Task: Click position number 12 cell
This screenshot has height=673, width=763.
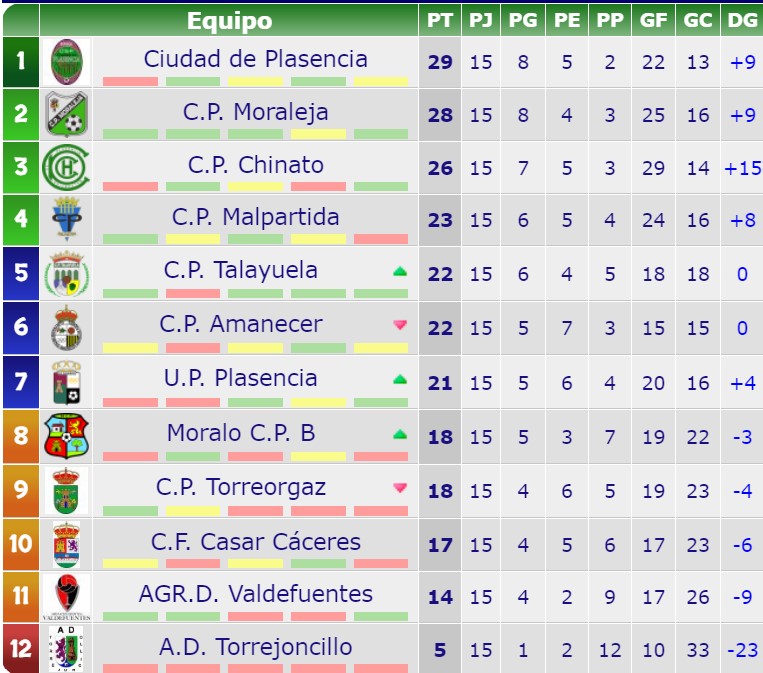Action: pos(20,648)
